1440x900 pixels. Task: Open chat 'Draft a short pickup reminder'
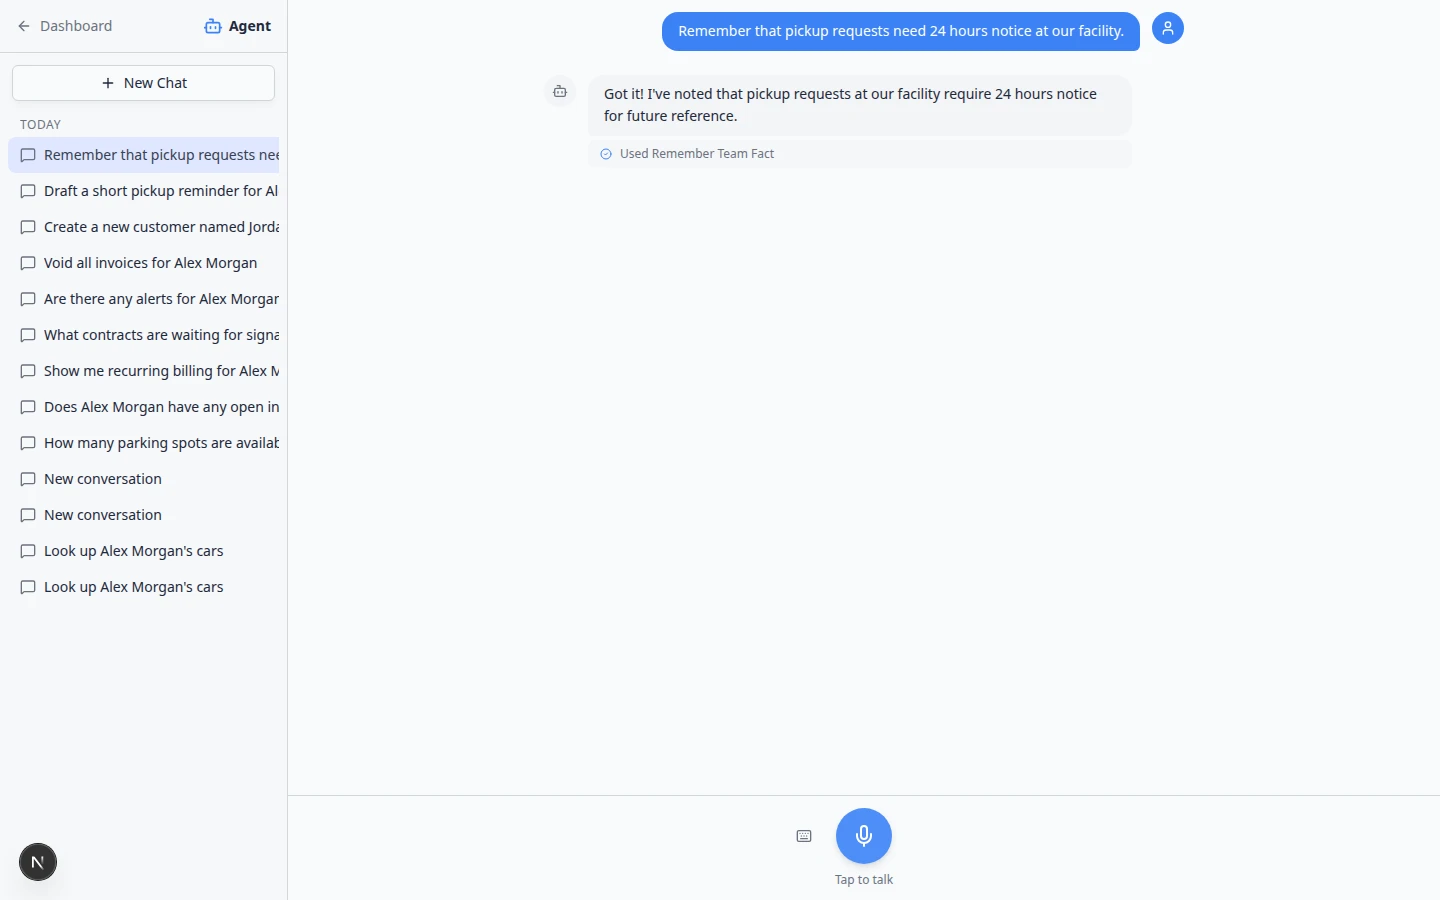(144, 191)
